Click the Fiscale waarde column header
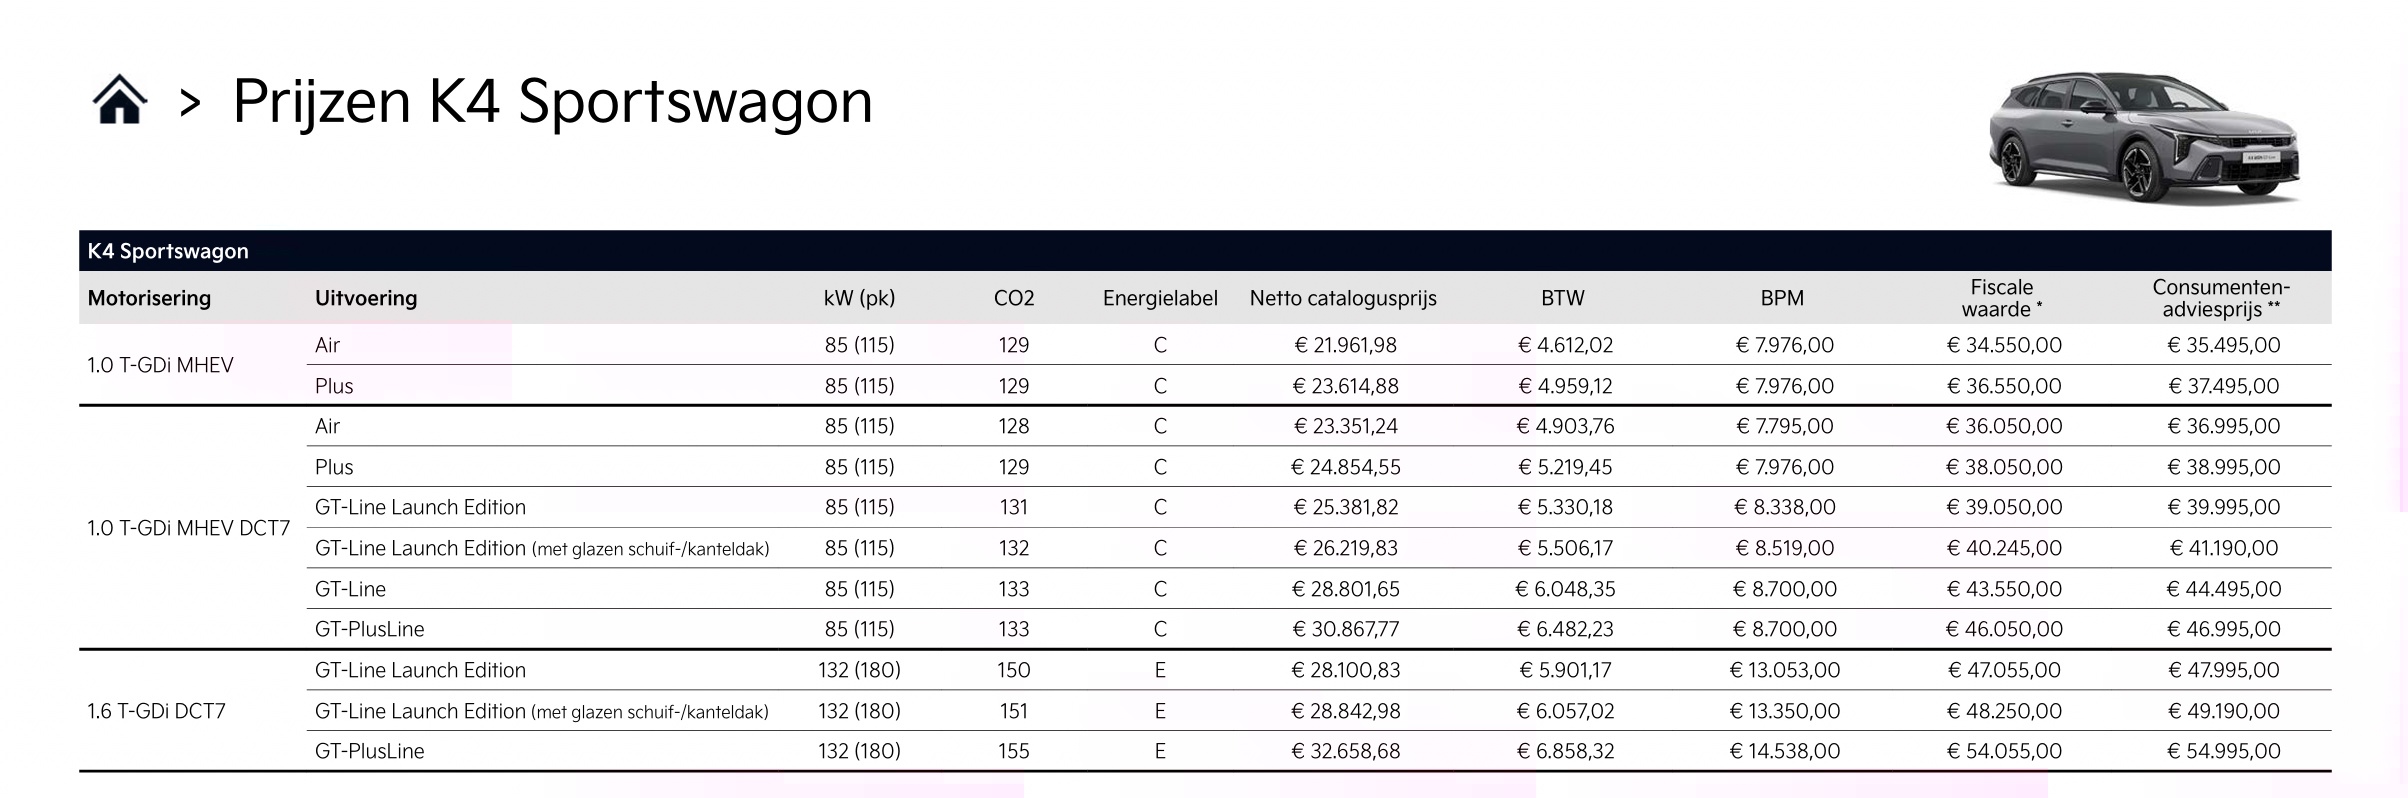The image size is (2408, 798). point(2001,298)
